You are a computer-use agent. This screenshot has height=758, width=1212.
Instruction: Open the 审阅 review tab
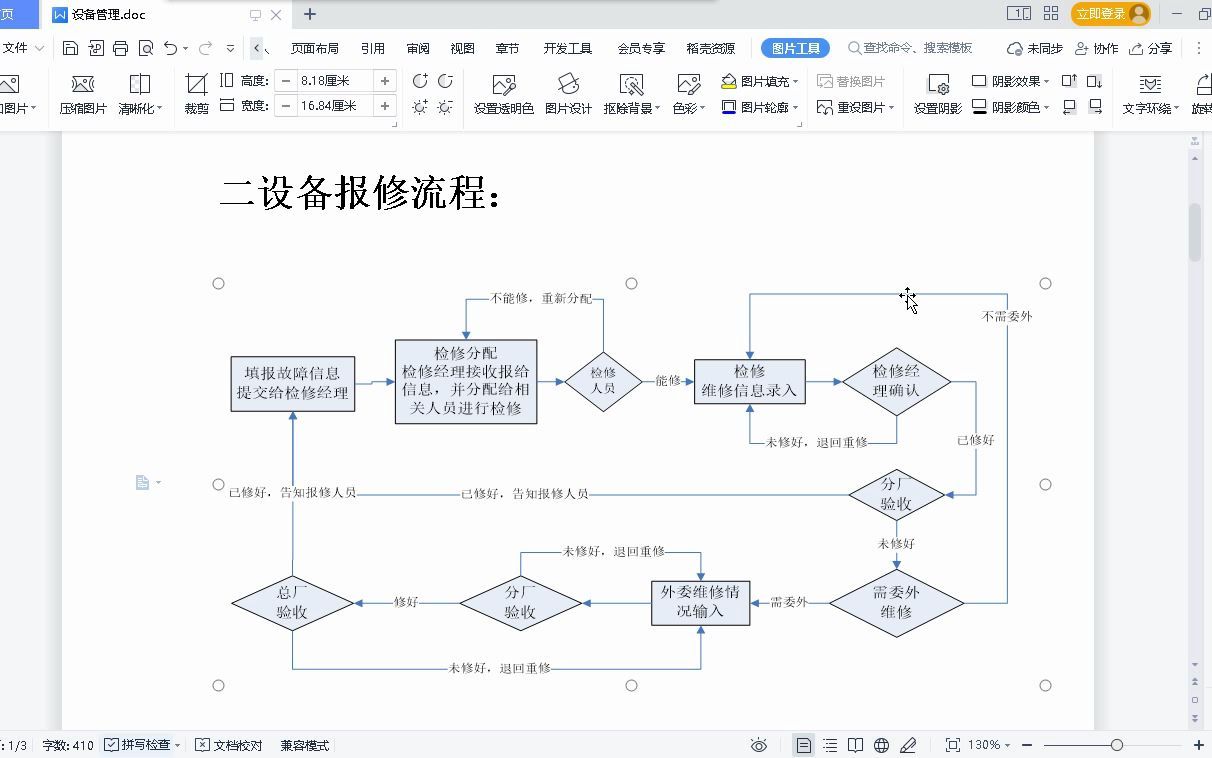coord(418,48)
